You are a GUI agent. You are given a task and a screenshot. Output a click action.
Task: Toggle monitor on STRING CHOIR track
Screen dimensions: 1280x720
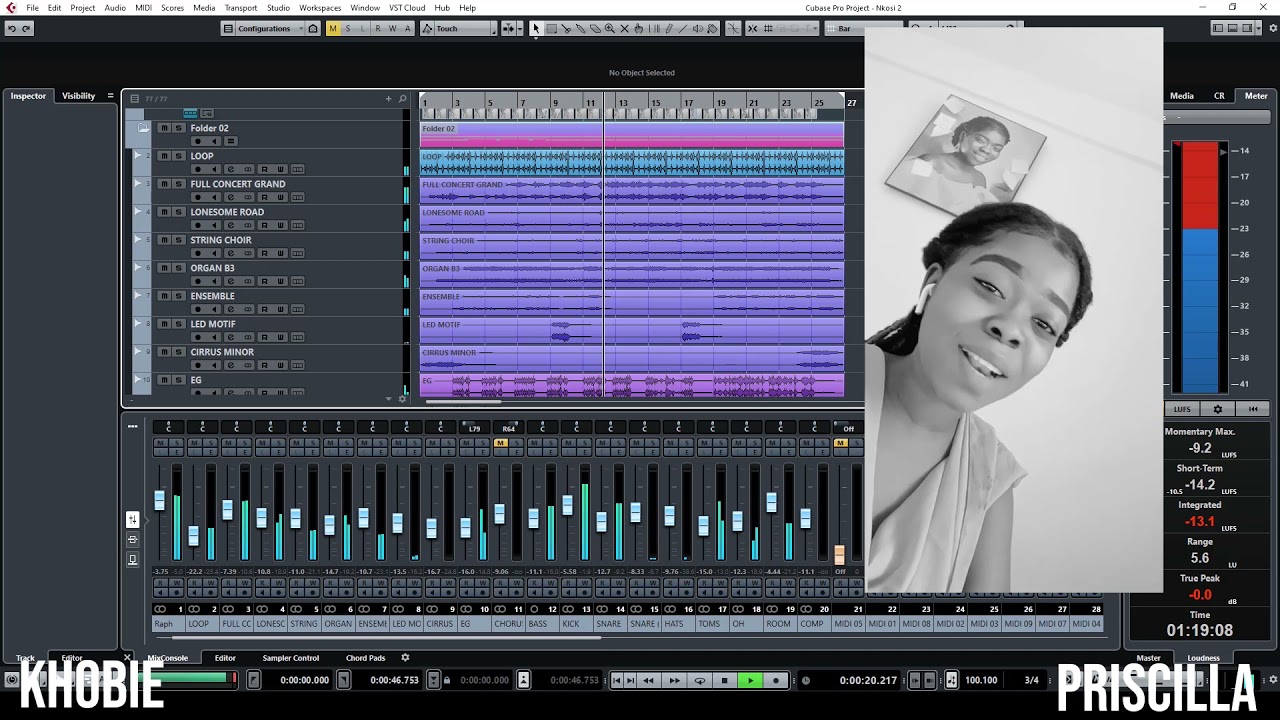[x=214, y=253]
